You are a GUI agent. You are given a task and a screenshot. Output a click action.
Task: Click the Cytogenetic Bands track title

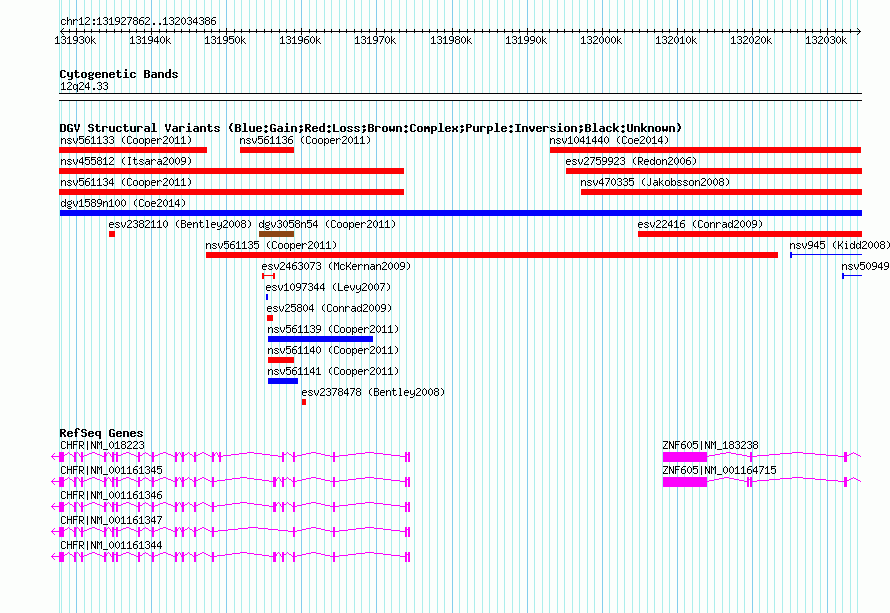(x=119, y=74)
